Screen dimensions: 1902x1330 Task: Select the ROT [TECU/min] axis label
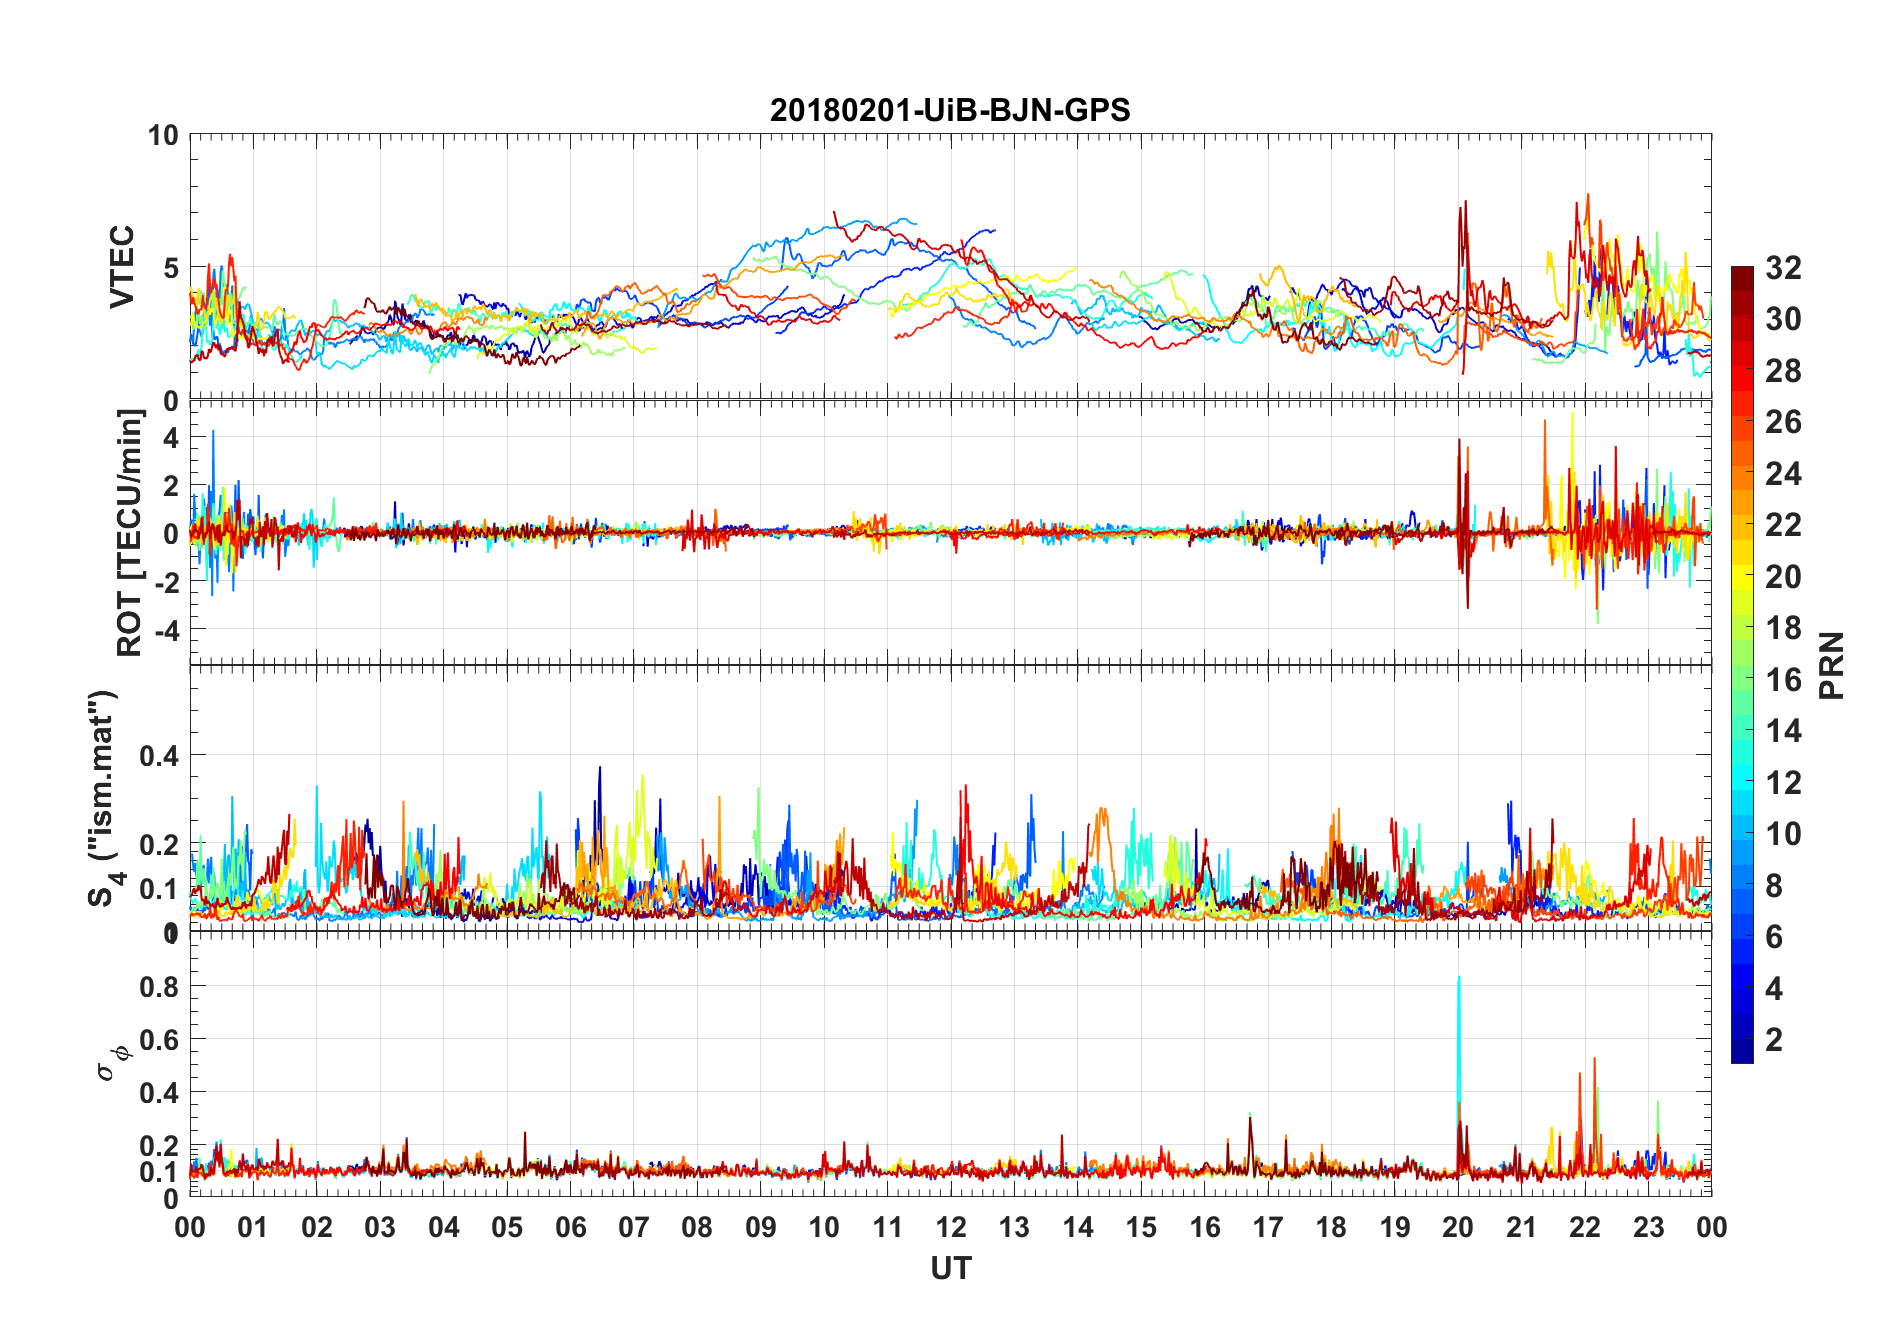pyautogui.click(x=130, y=532)
